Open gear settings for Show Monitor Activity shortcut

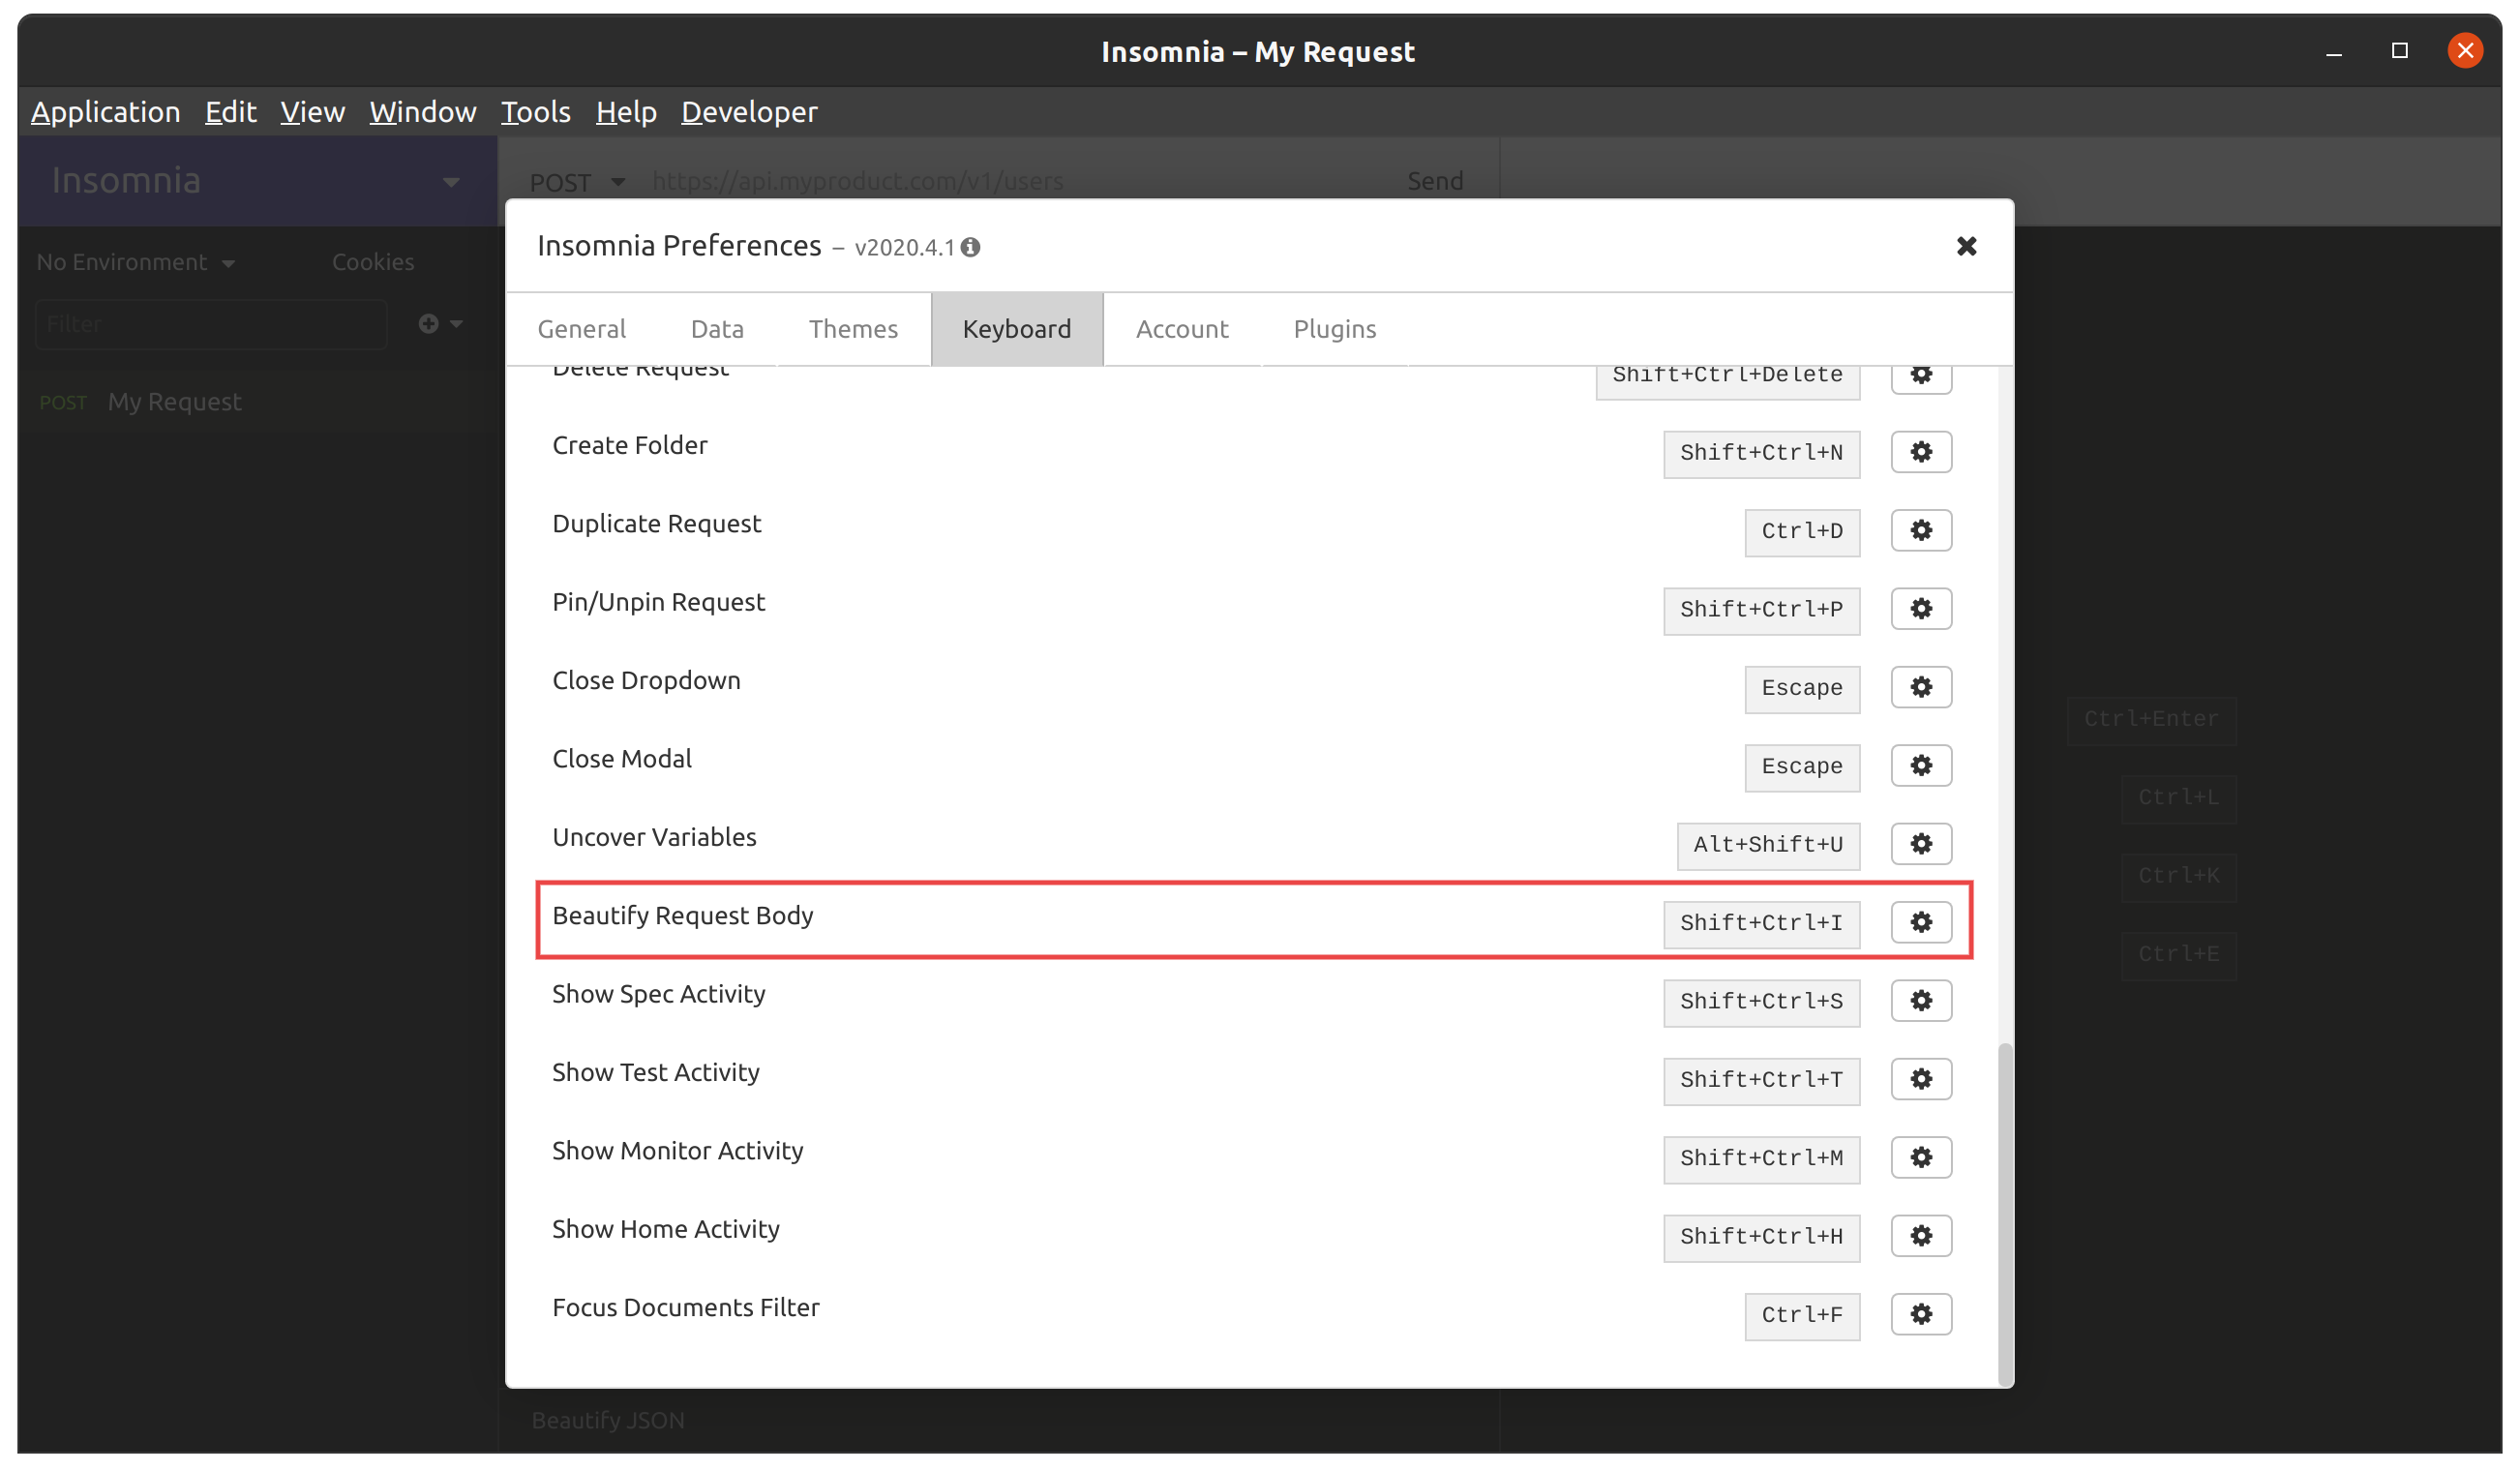(1921, 1157)
